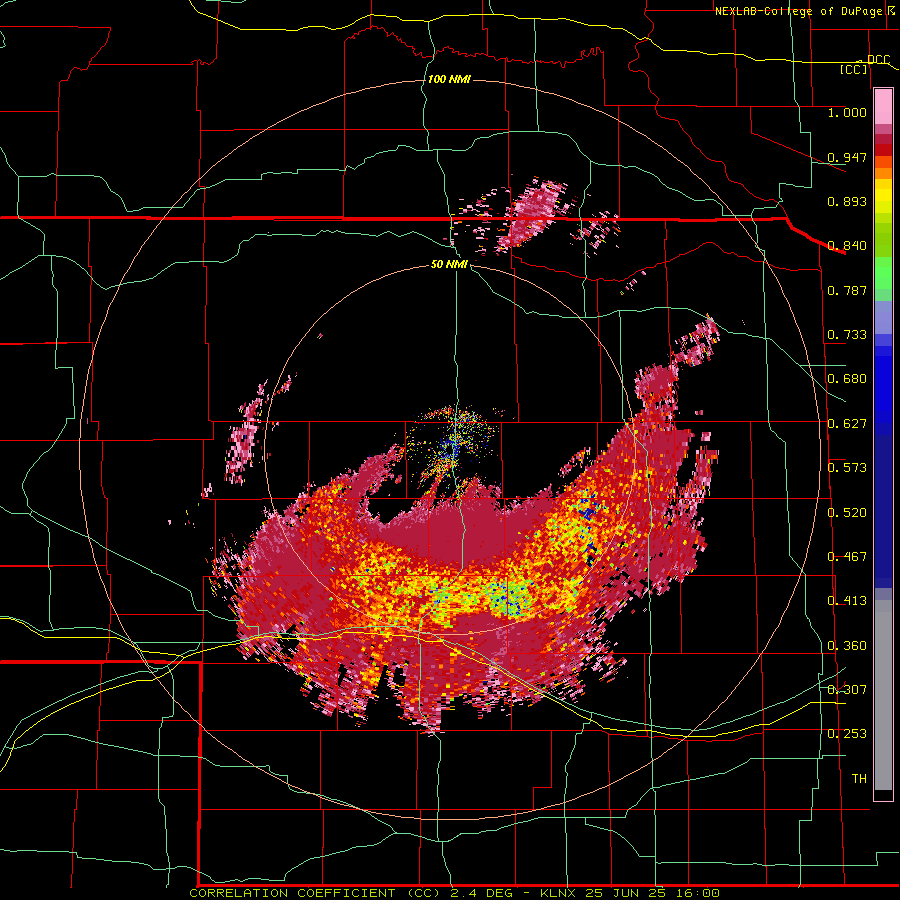Click the DCC label above the scale
The image size is (900, 900).
878,60
